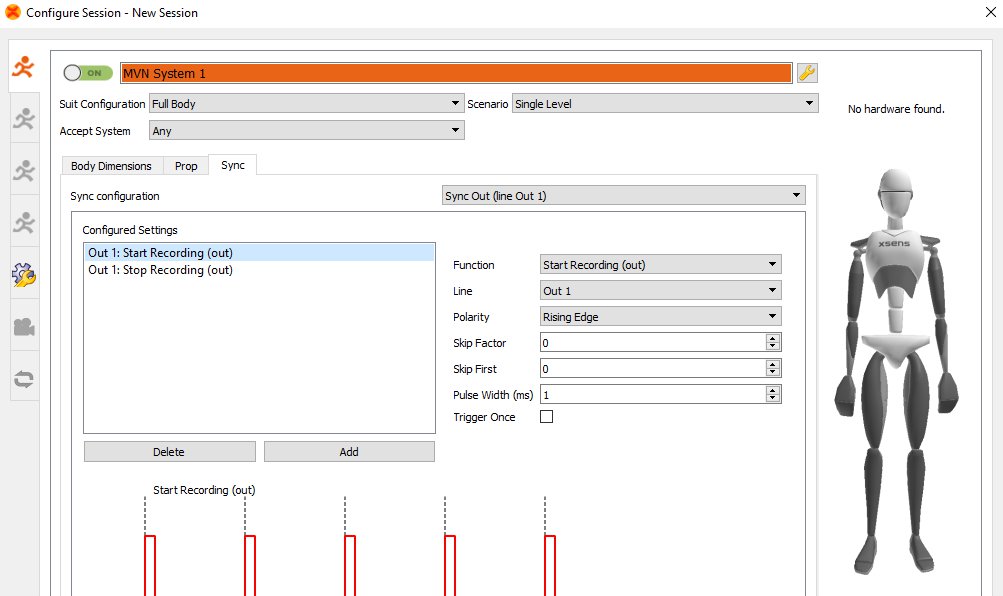The width and height of the screenshot is (1003, 596).
Task: Click the Xsens avatar figure
Action: point(895,370)
